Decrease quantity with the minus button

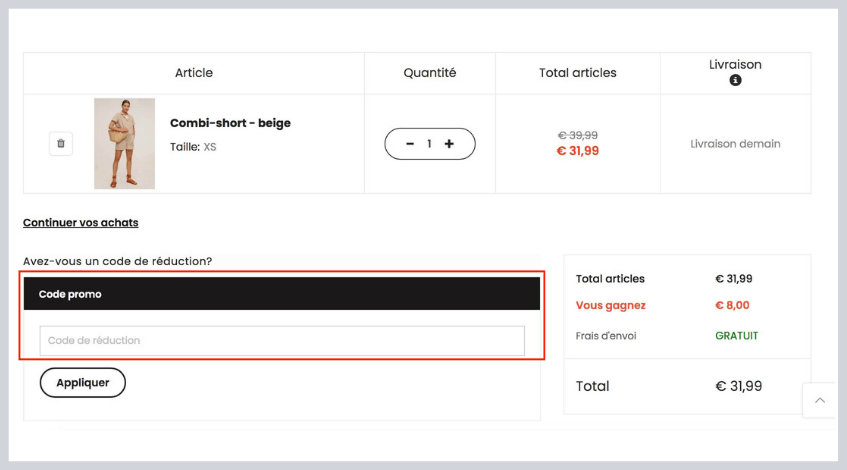tap(410, 144)
